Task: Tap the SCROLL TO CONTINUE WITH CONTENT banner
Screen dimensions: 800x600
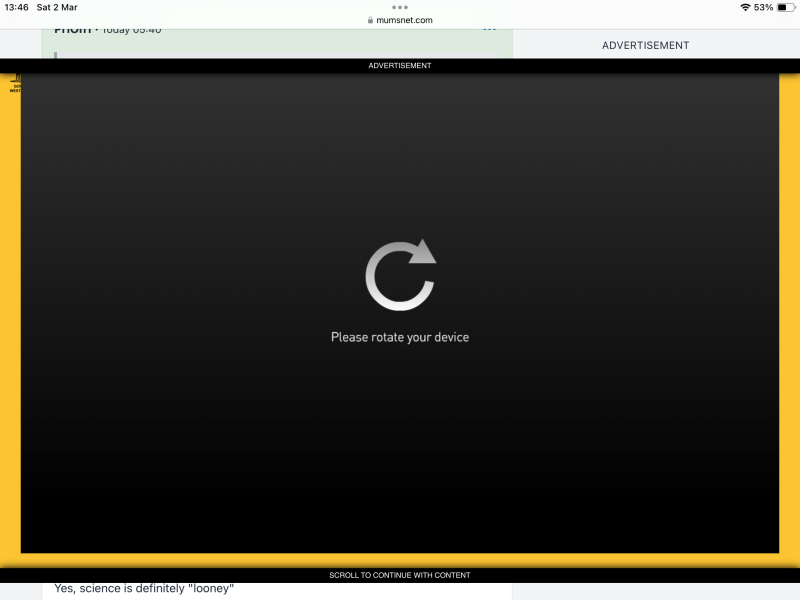Action: tap(400, 574)
